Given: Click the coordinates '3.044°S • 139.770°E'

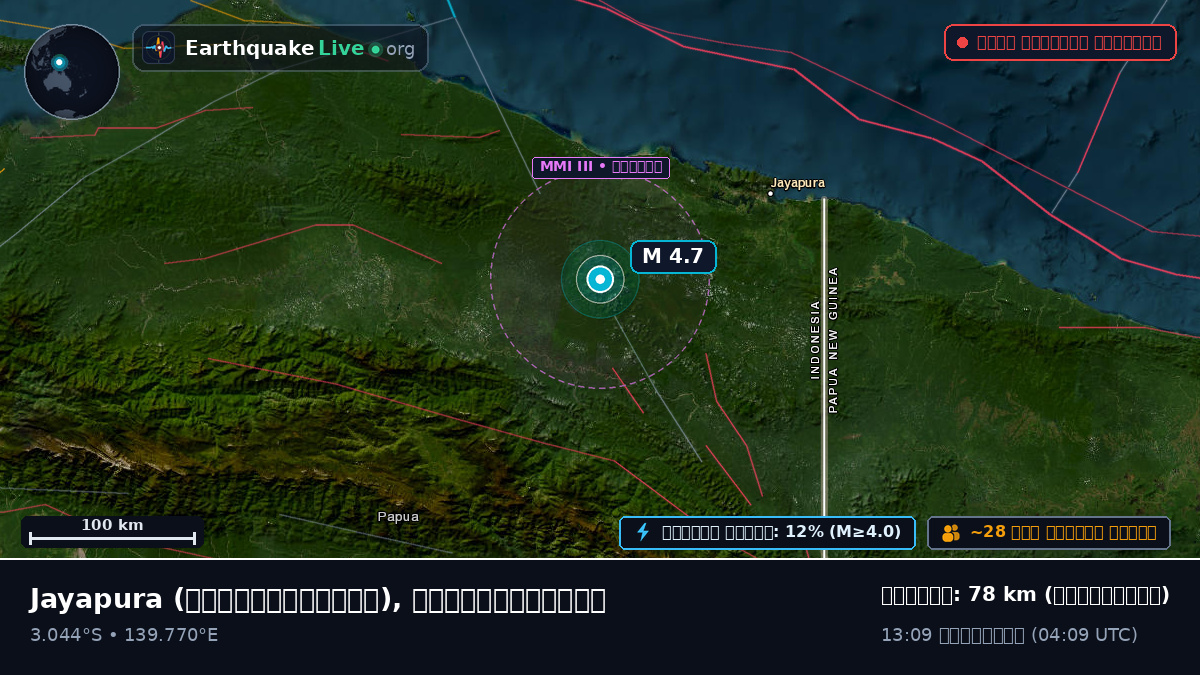Looking at the screenshot, I should tap(124, 635).
